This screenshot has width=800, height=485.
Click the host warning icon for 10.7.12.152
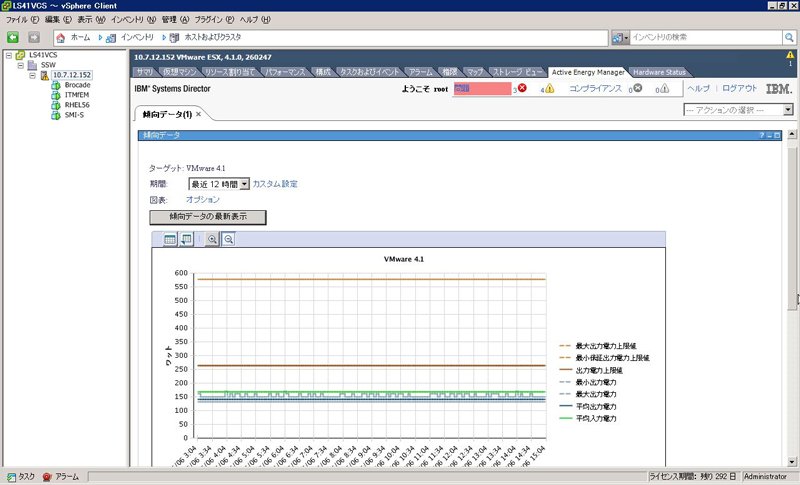tap(45, 75)
